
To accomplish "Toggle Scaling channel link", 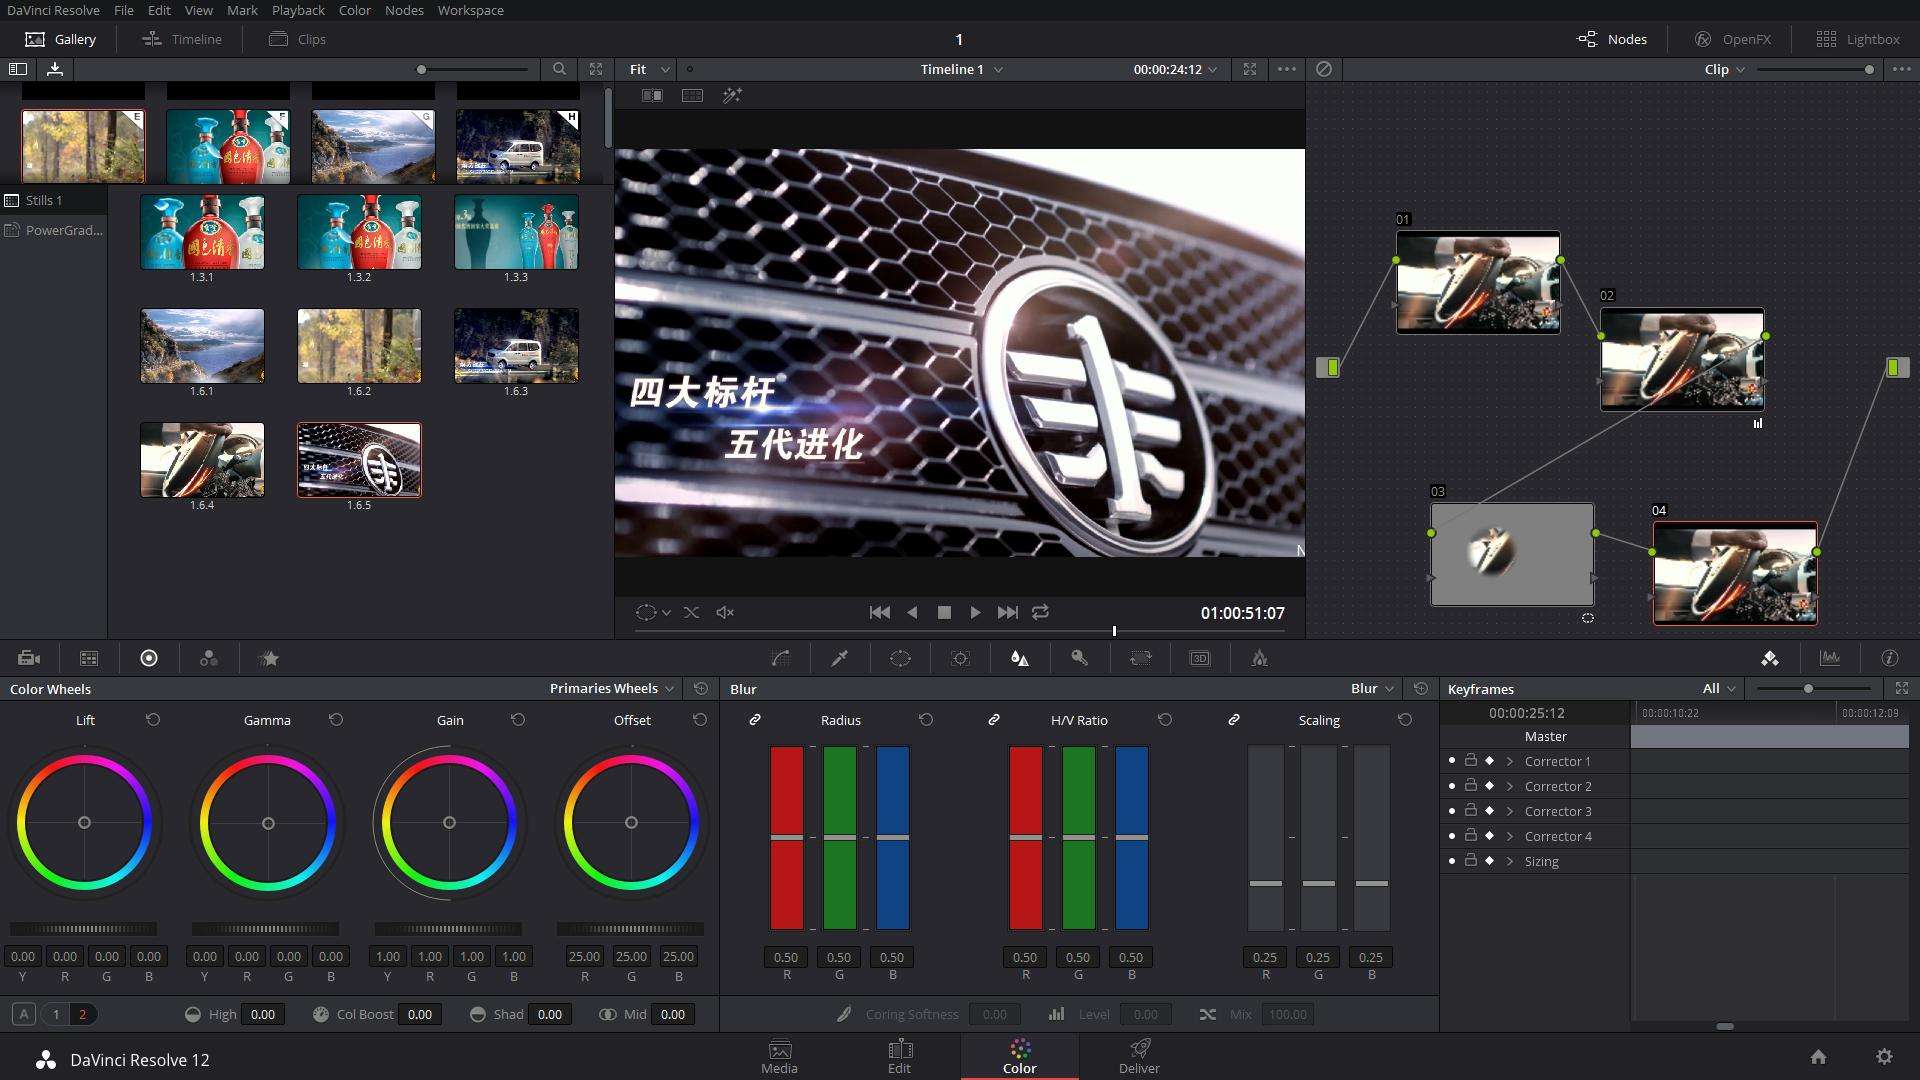I will (x=1234, y=720).
